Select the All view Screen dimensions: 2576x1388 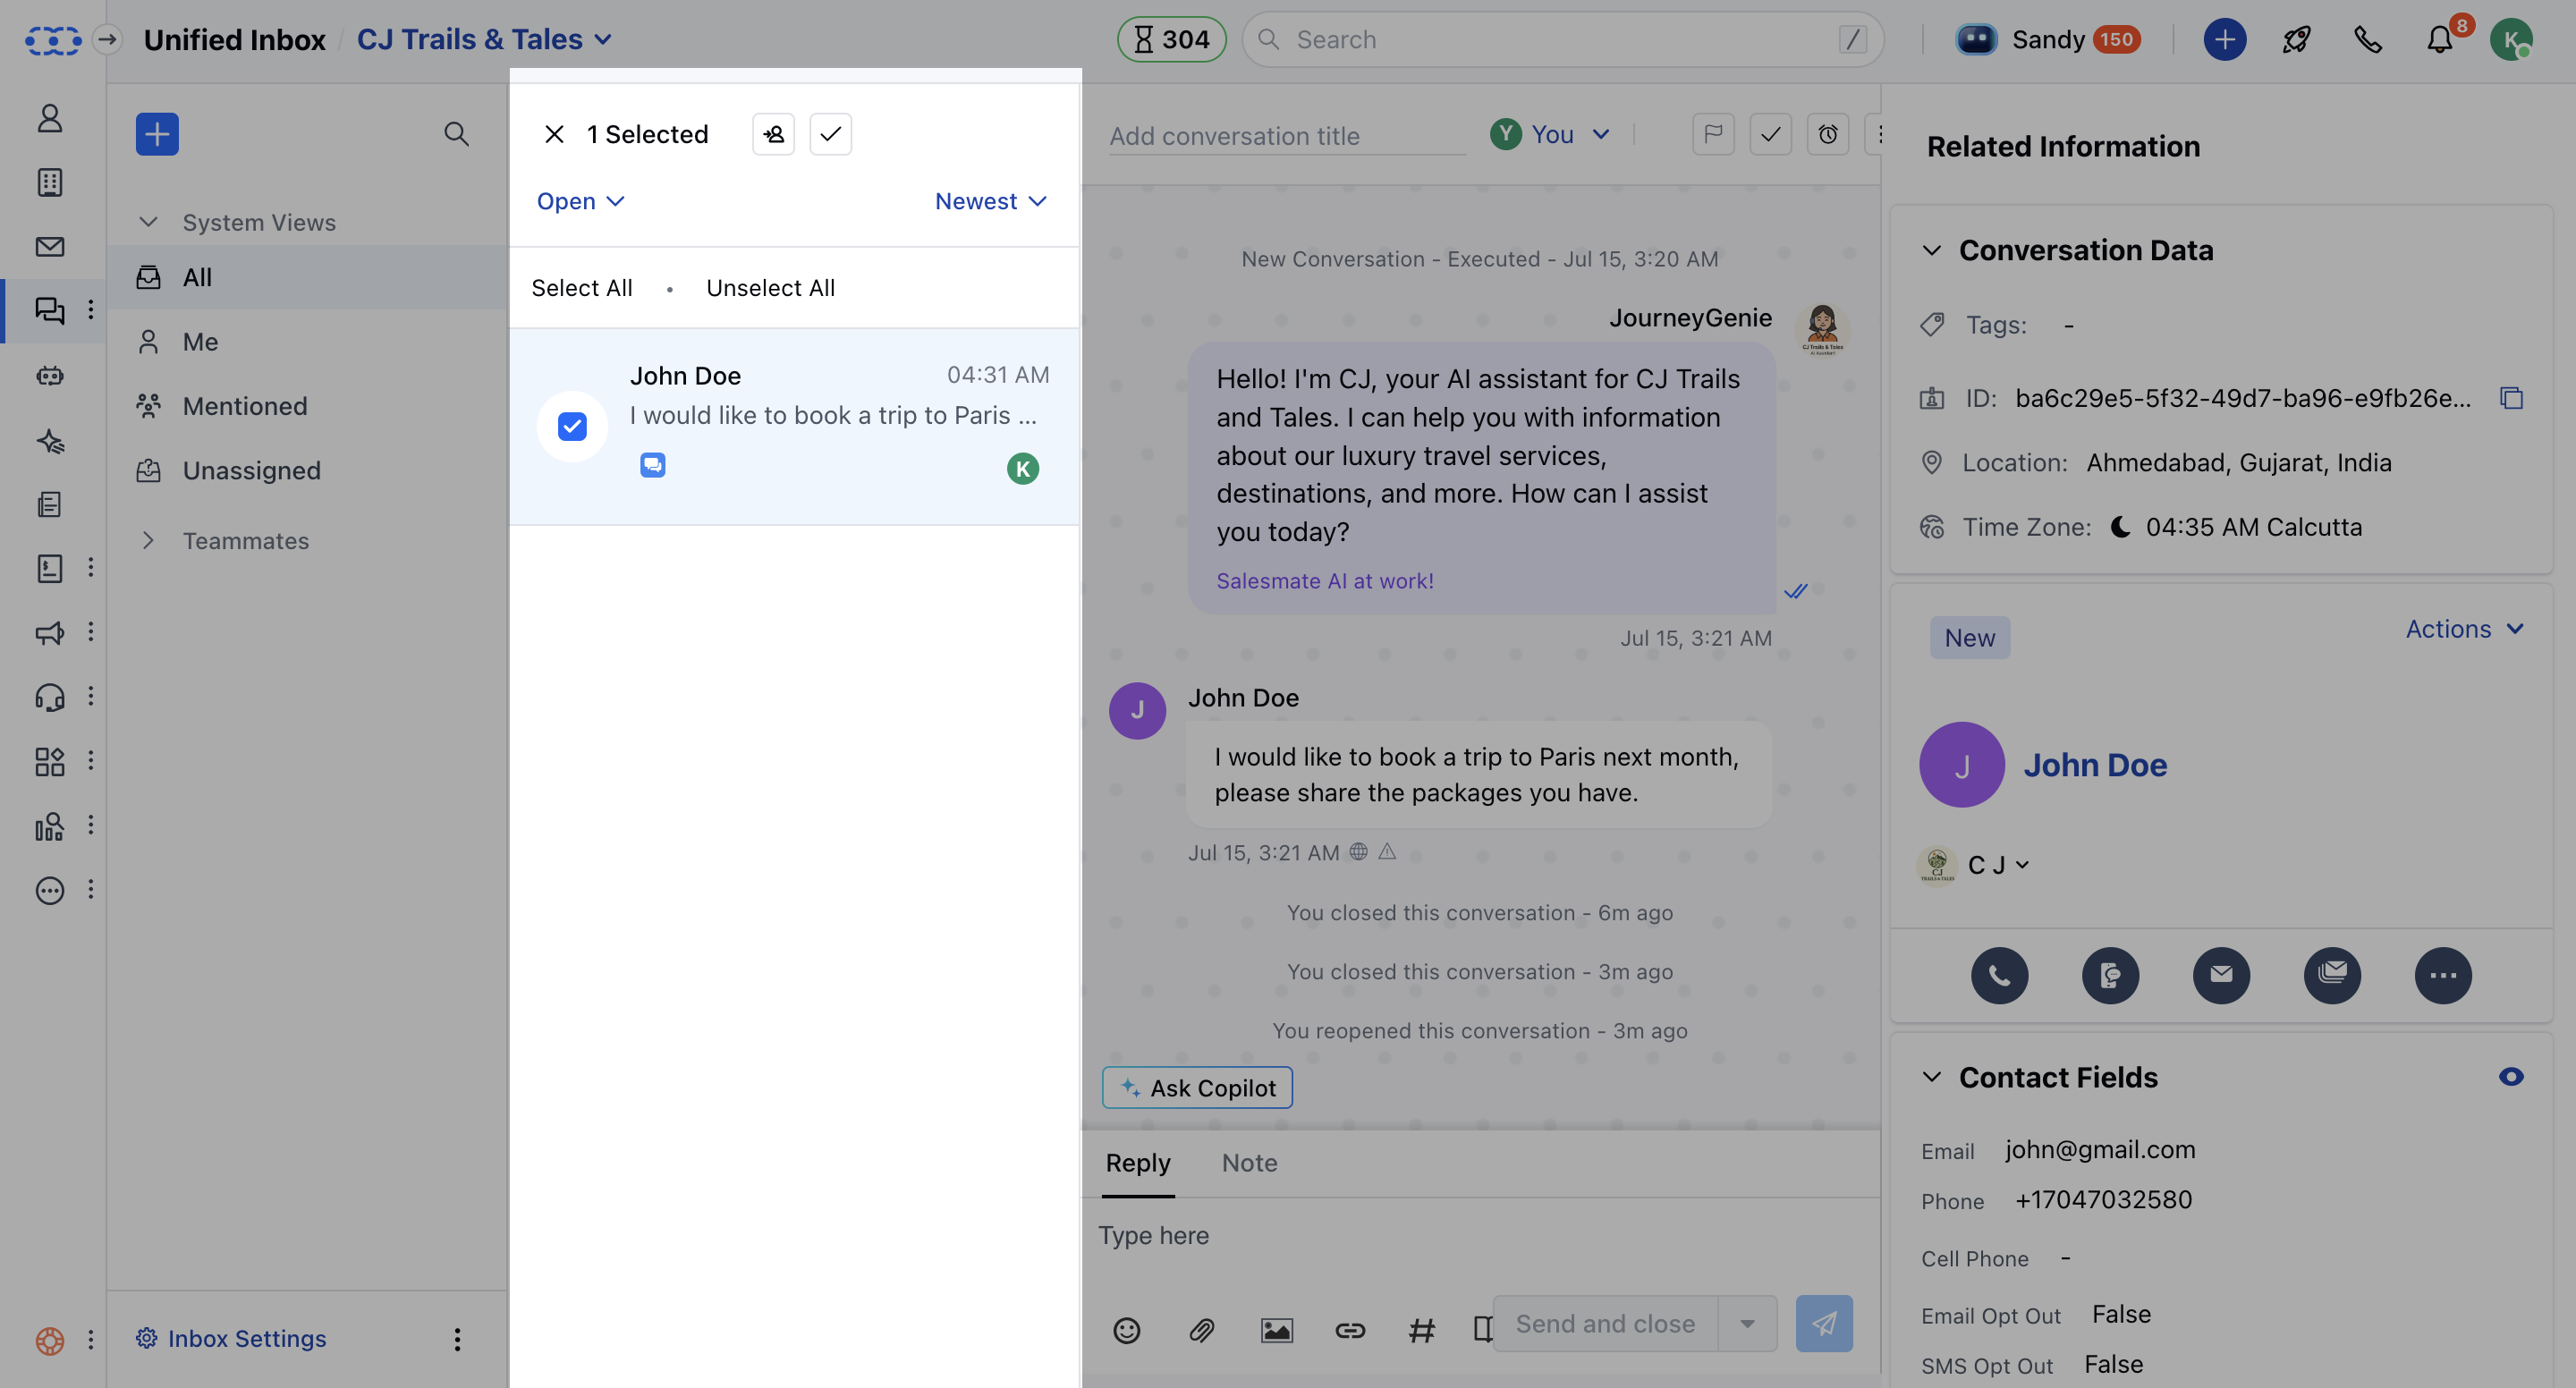[307, 277]
